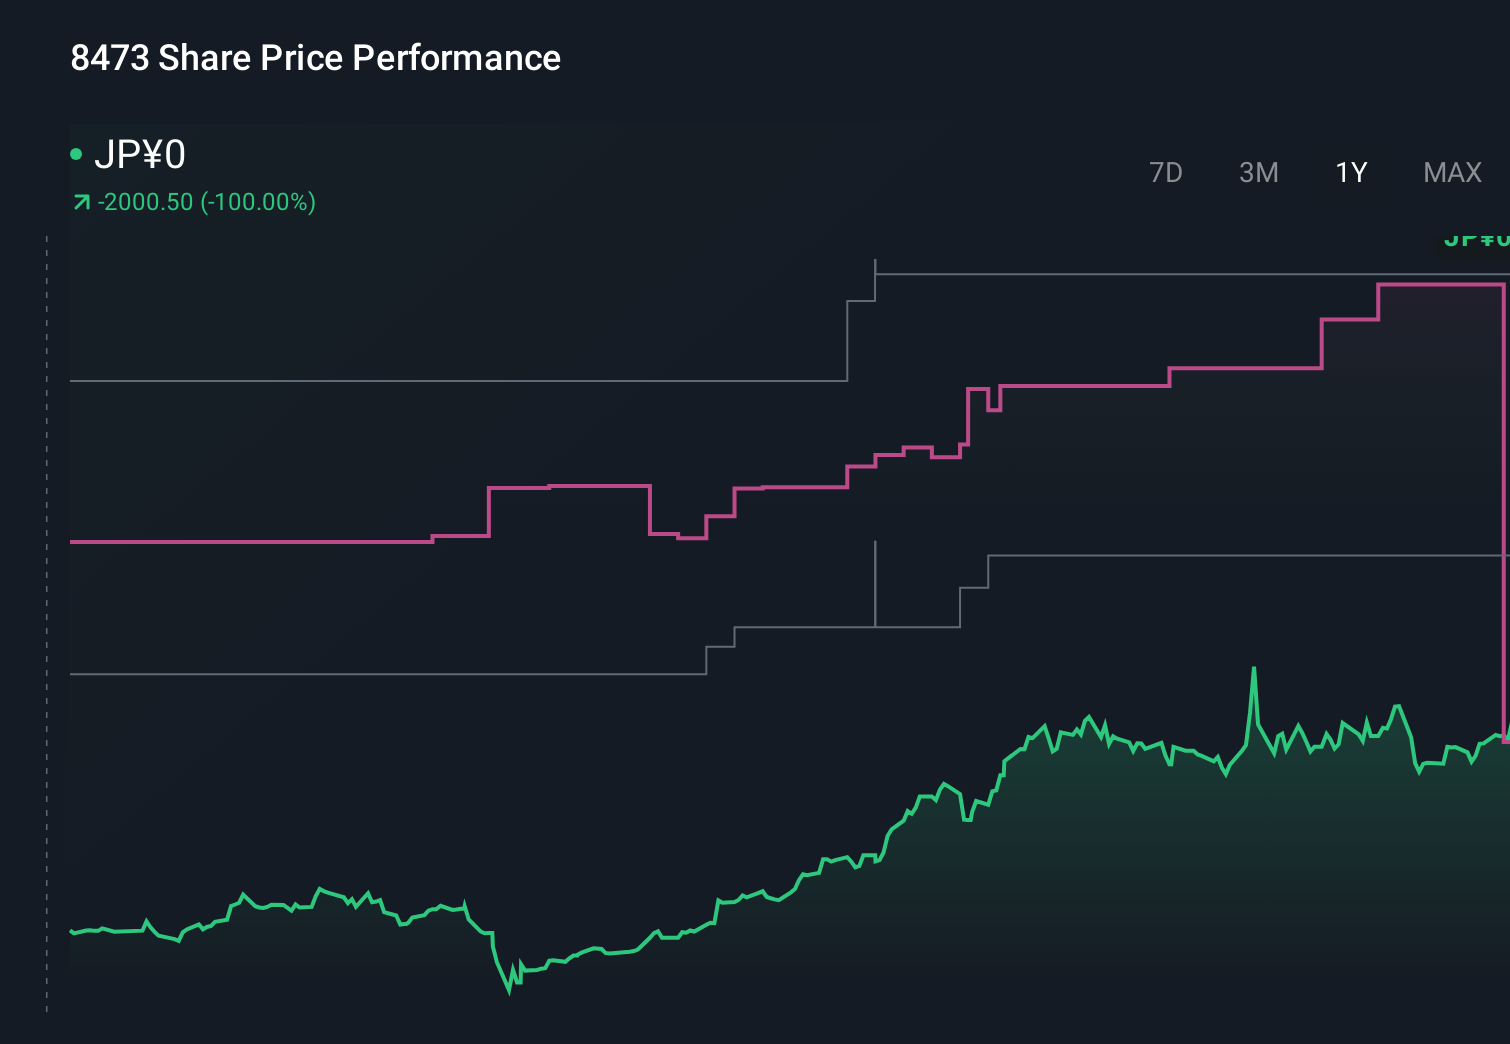The height and width of the screenshot is (1044, 1510).
Task: Open the MAX chart history view
Action: pos(1451,172)
